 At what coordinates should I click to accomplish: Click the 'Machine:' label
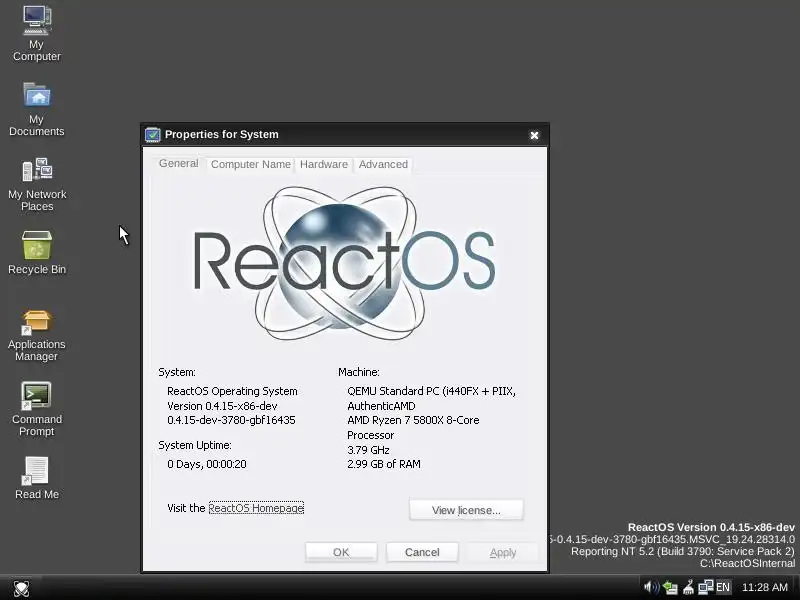[x=359, y=372]
